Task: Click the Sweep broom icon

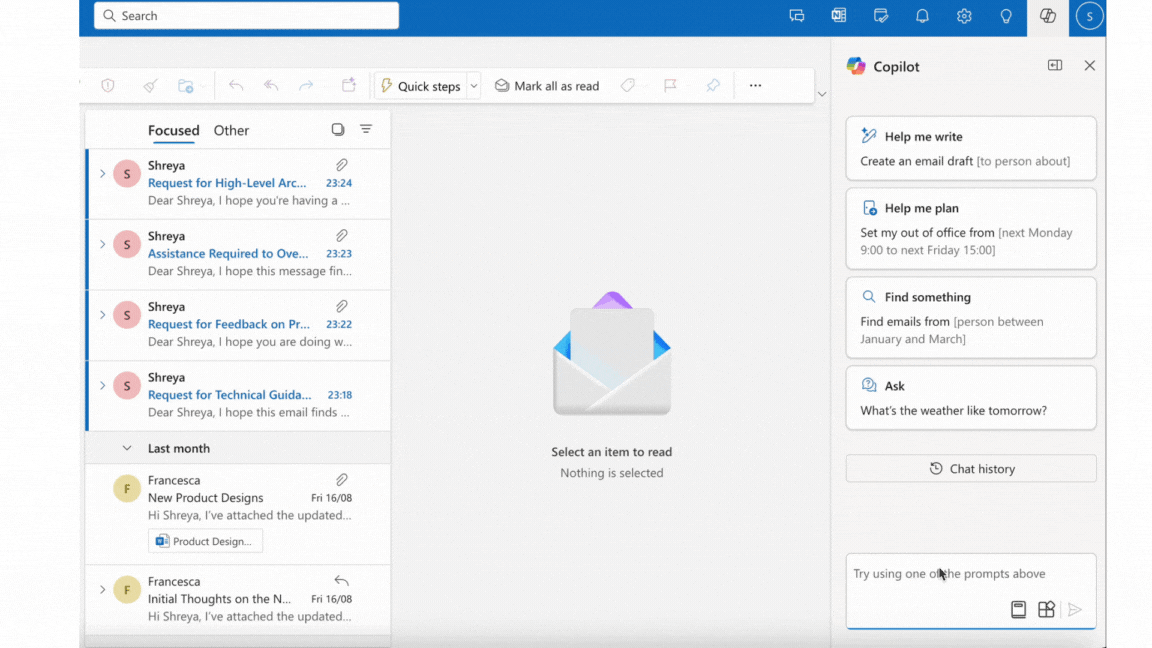Action: click(150, 86)
